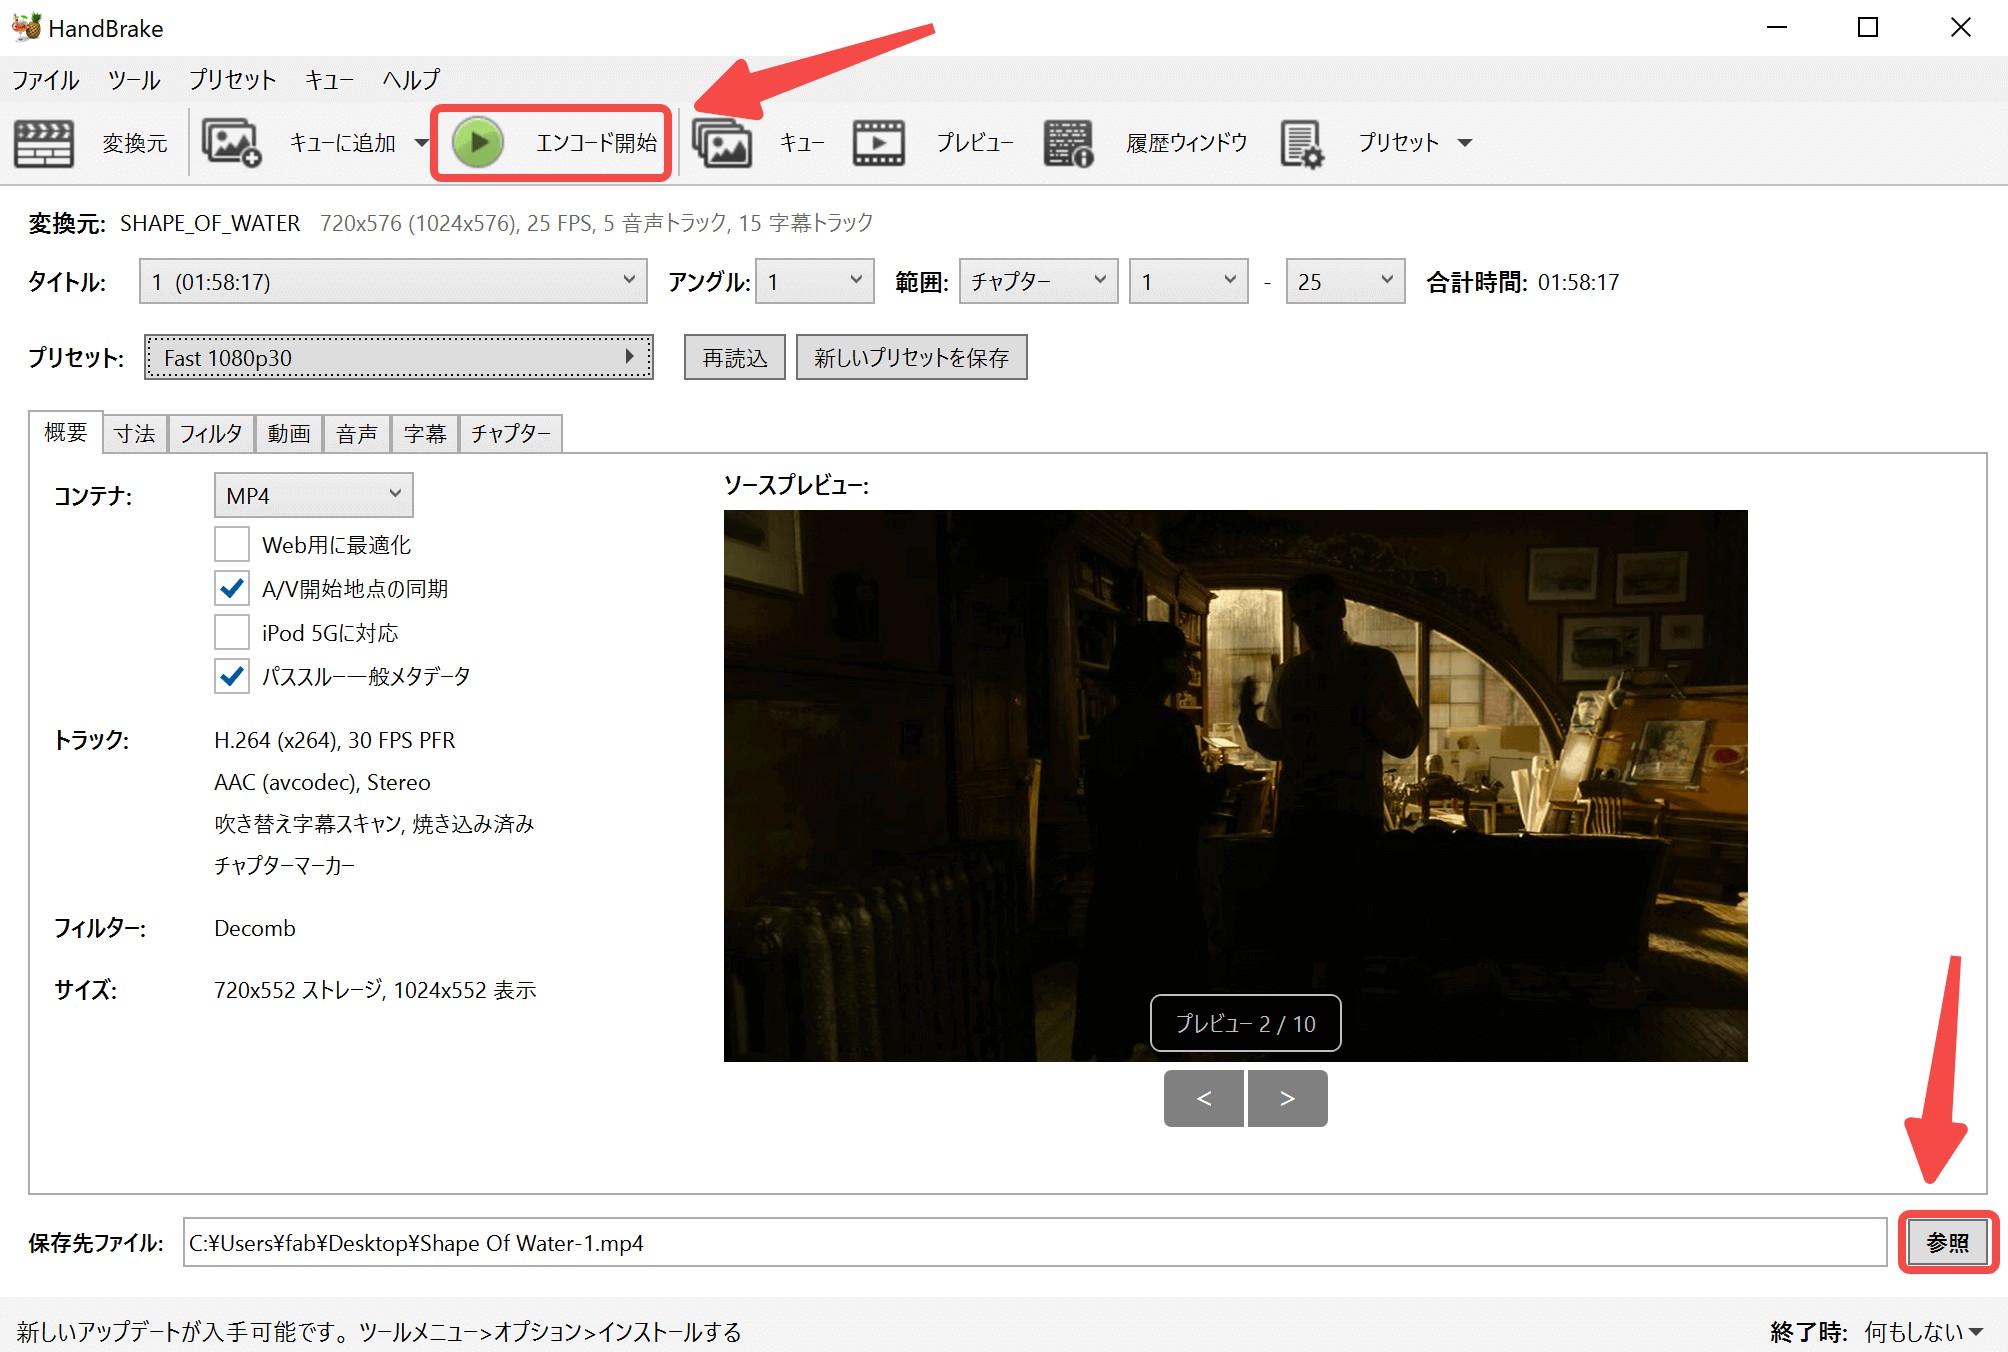Image resolution: width=2008 pixels, height=1352 pixels.
Task: Open the Fast 1080p30 preset selector
Action: 399,357
